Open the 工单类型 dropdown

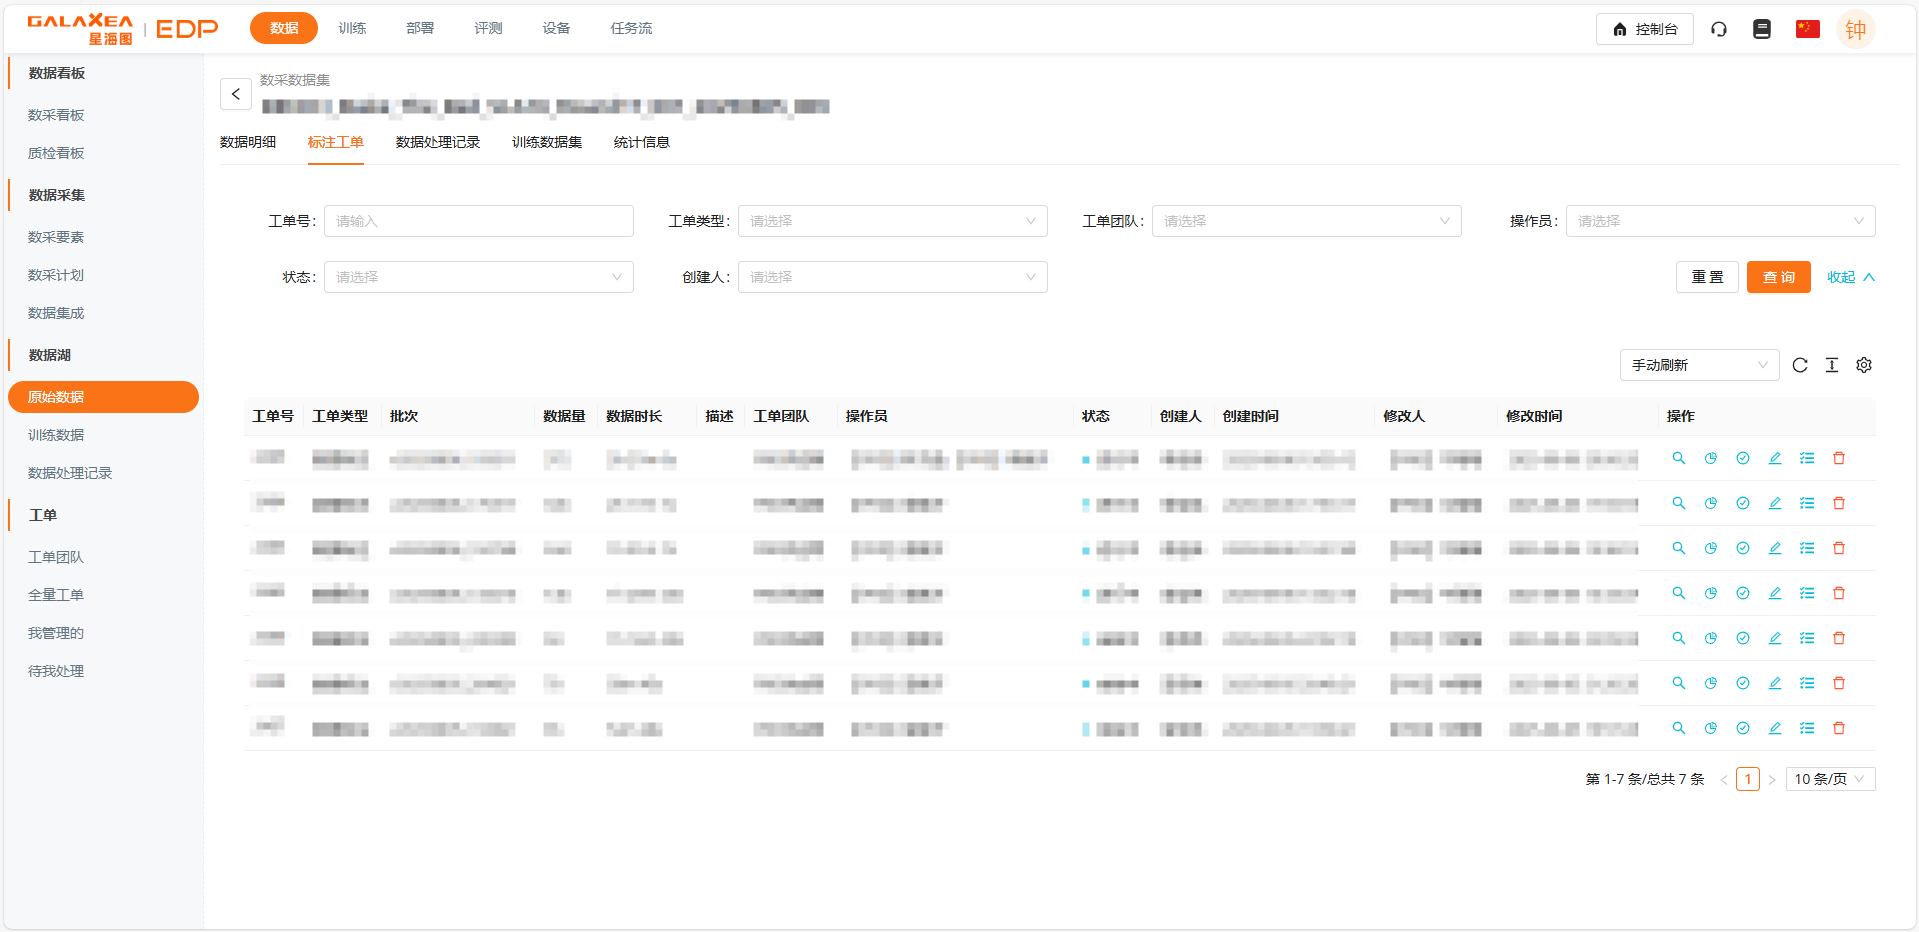click(x=892, y=221)
